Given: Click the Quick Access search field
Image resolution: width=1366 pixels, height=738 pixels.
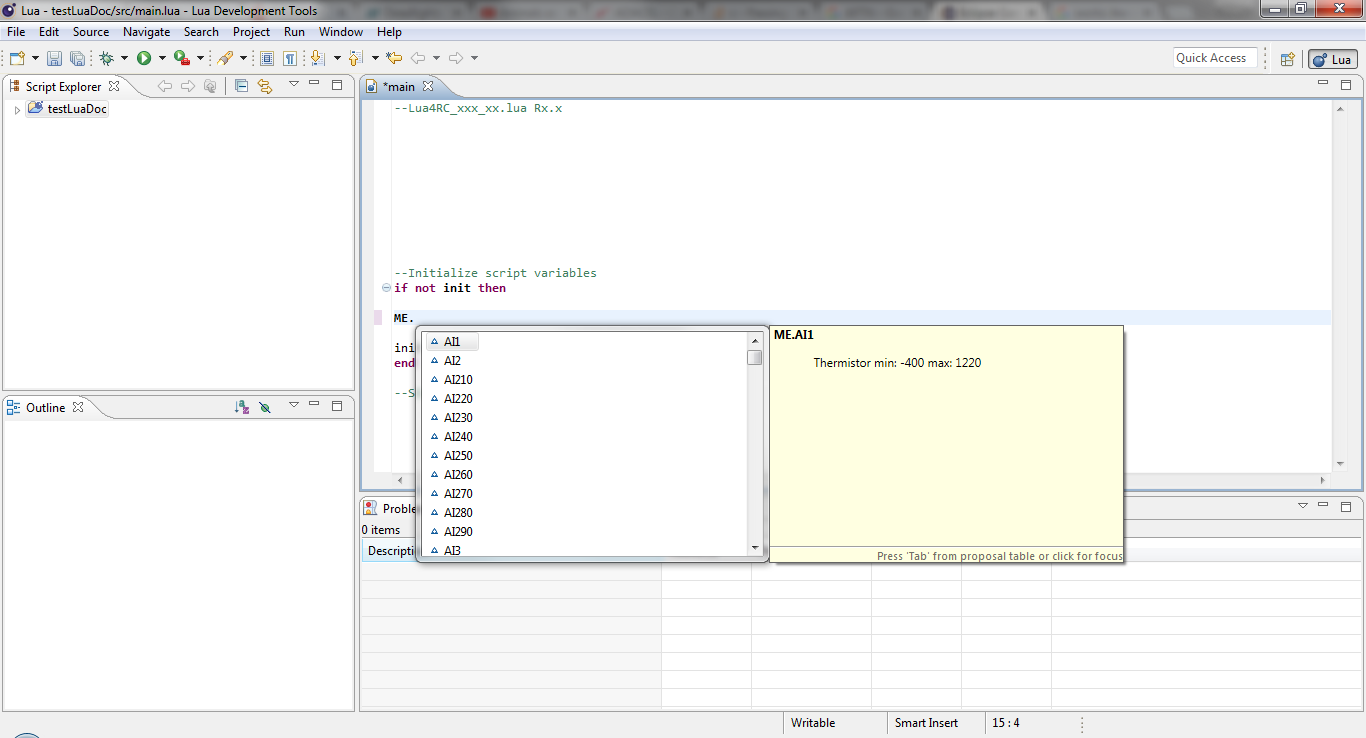Looking at the screenshot, I should [1215, 58].
